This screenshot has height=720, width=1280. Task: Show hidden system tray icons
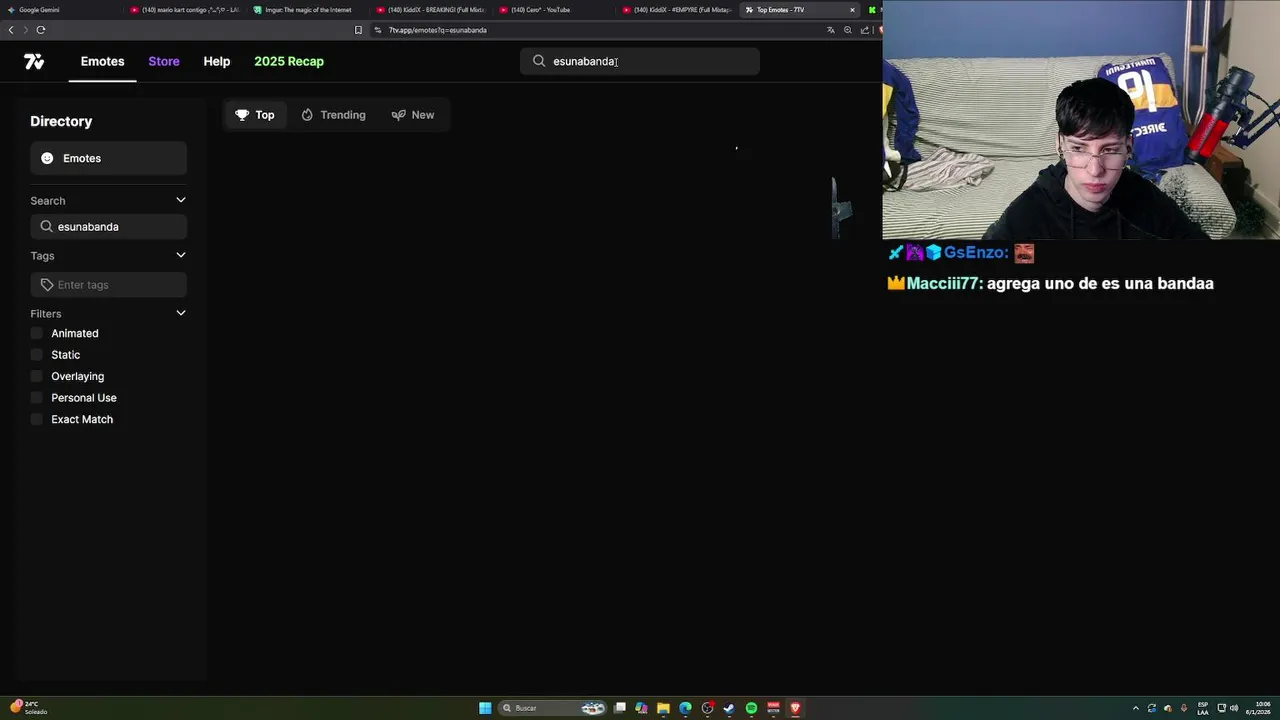(1135, 708)
